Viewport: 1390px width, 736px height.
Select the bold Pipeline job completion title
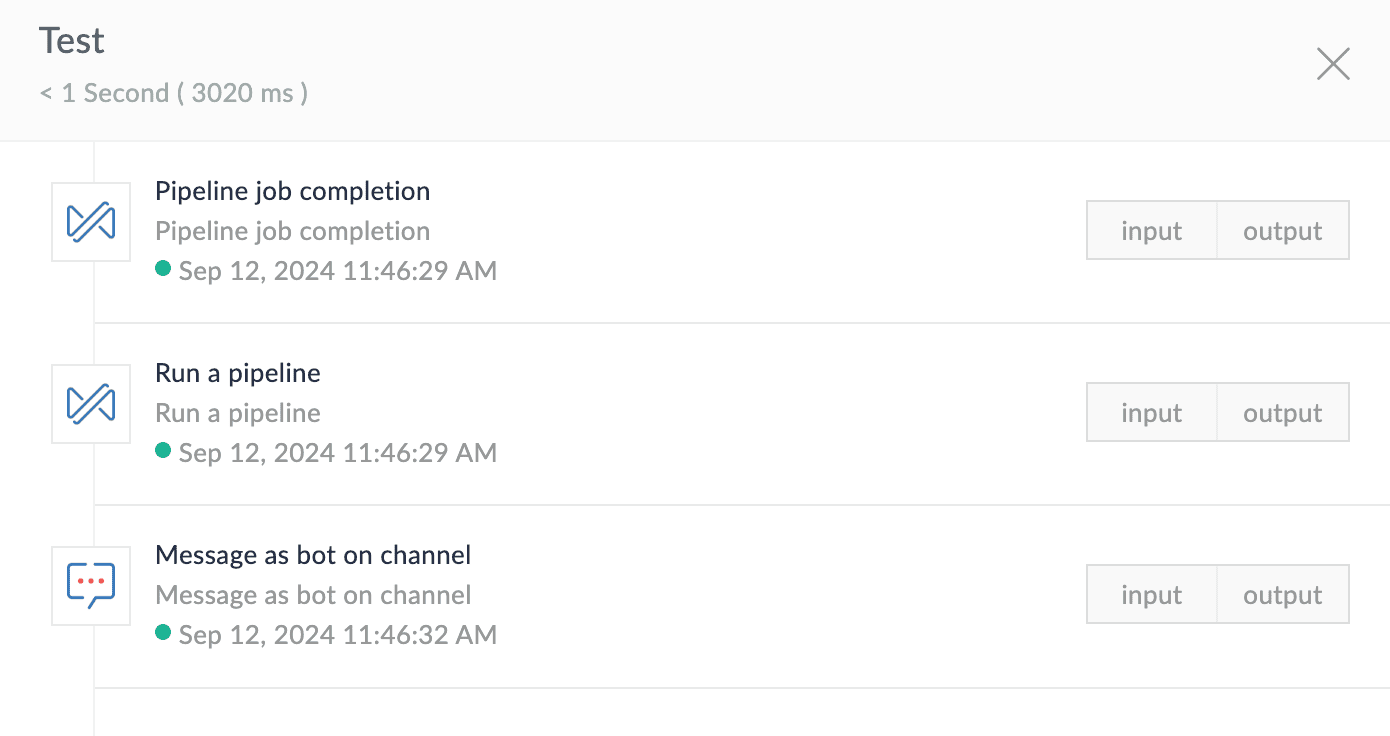tap(292, 191)
